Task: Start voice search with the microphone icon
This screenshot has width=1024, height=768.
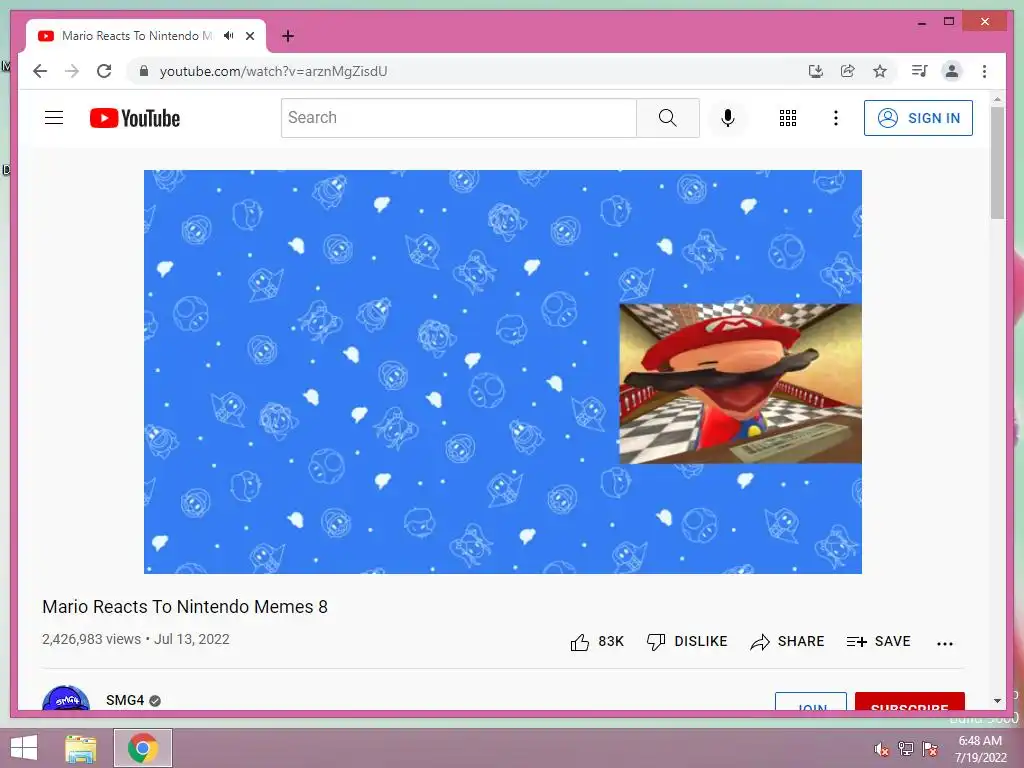Action: (x=728, y=118)
